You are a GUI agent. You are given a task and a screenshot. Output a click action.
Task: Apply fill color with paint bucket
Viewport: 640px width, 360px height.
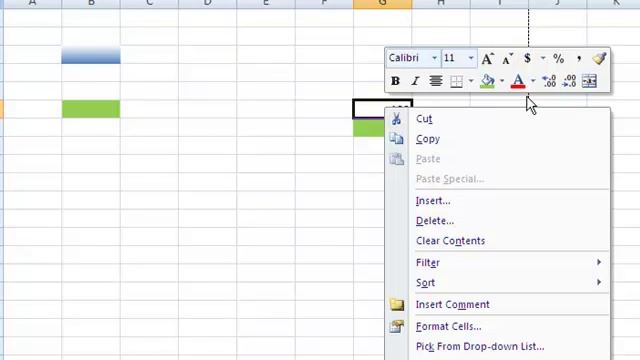[x=487, y=81]
